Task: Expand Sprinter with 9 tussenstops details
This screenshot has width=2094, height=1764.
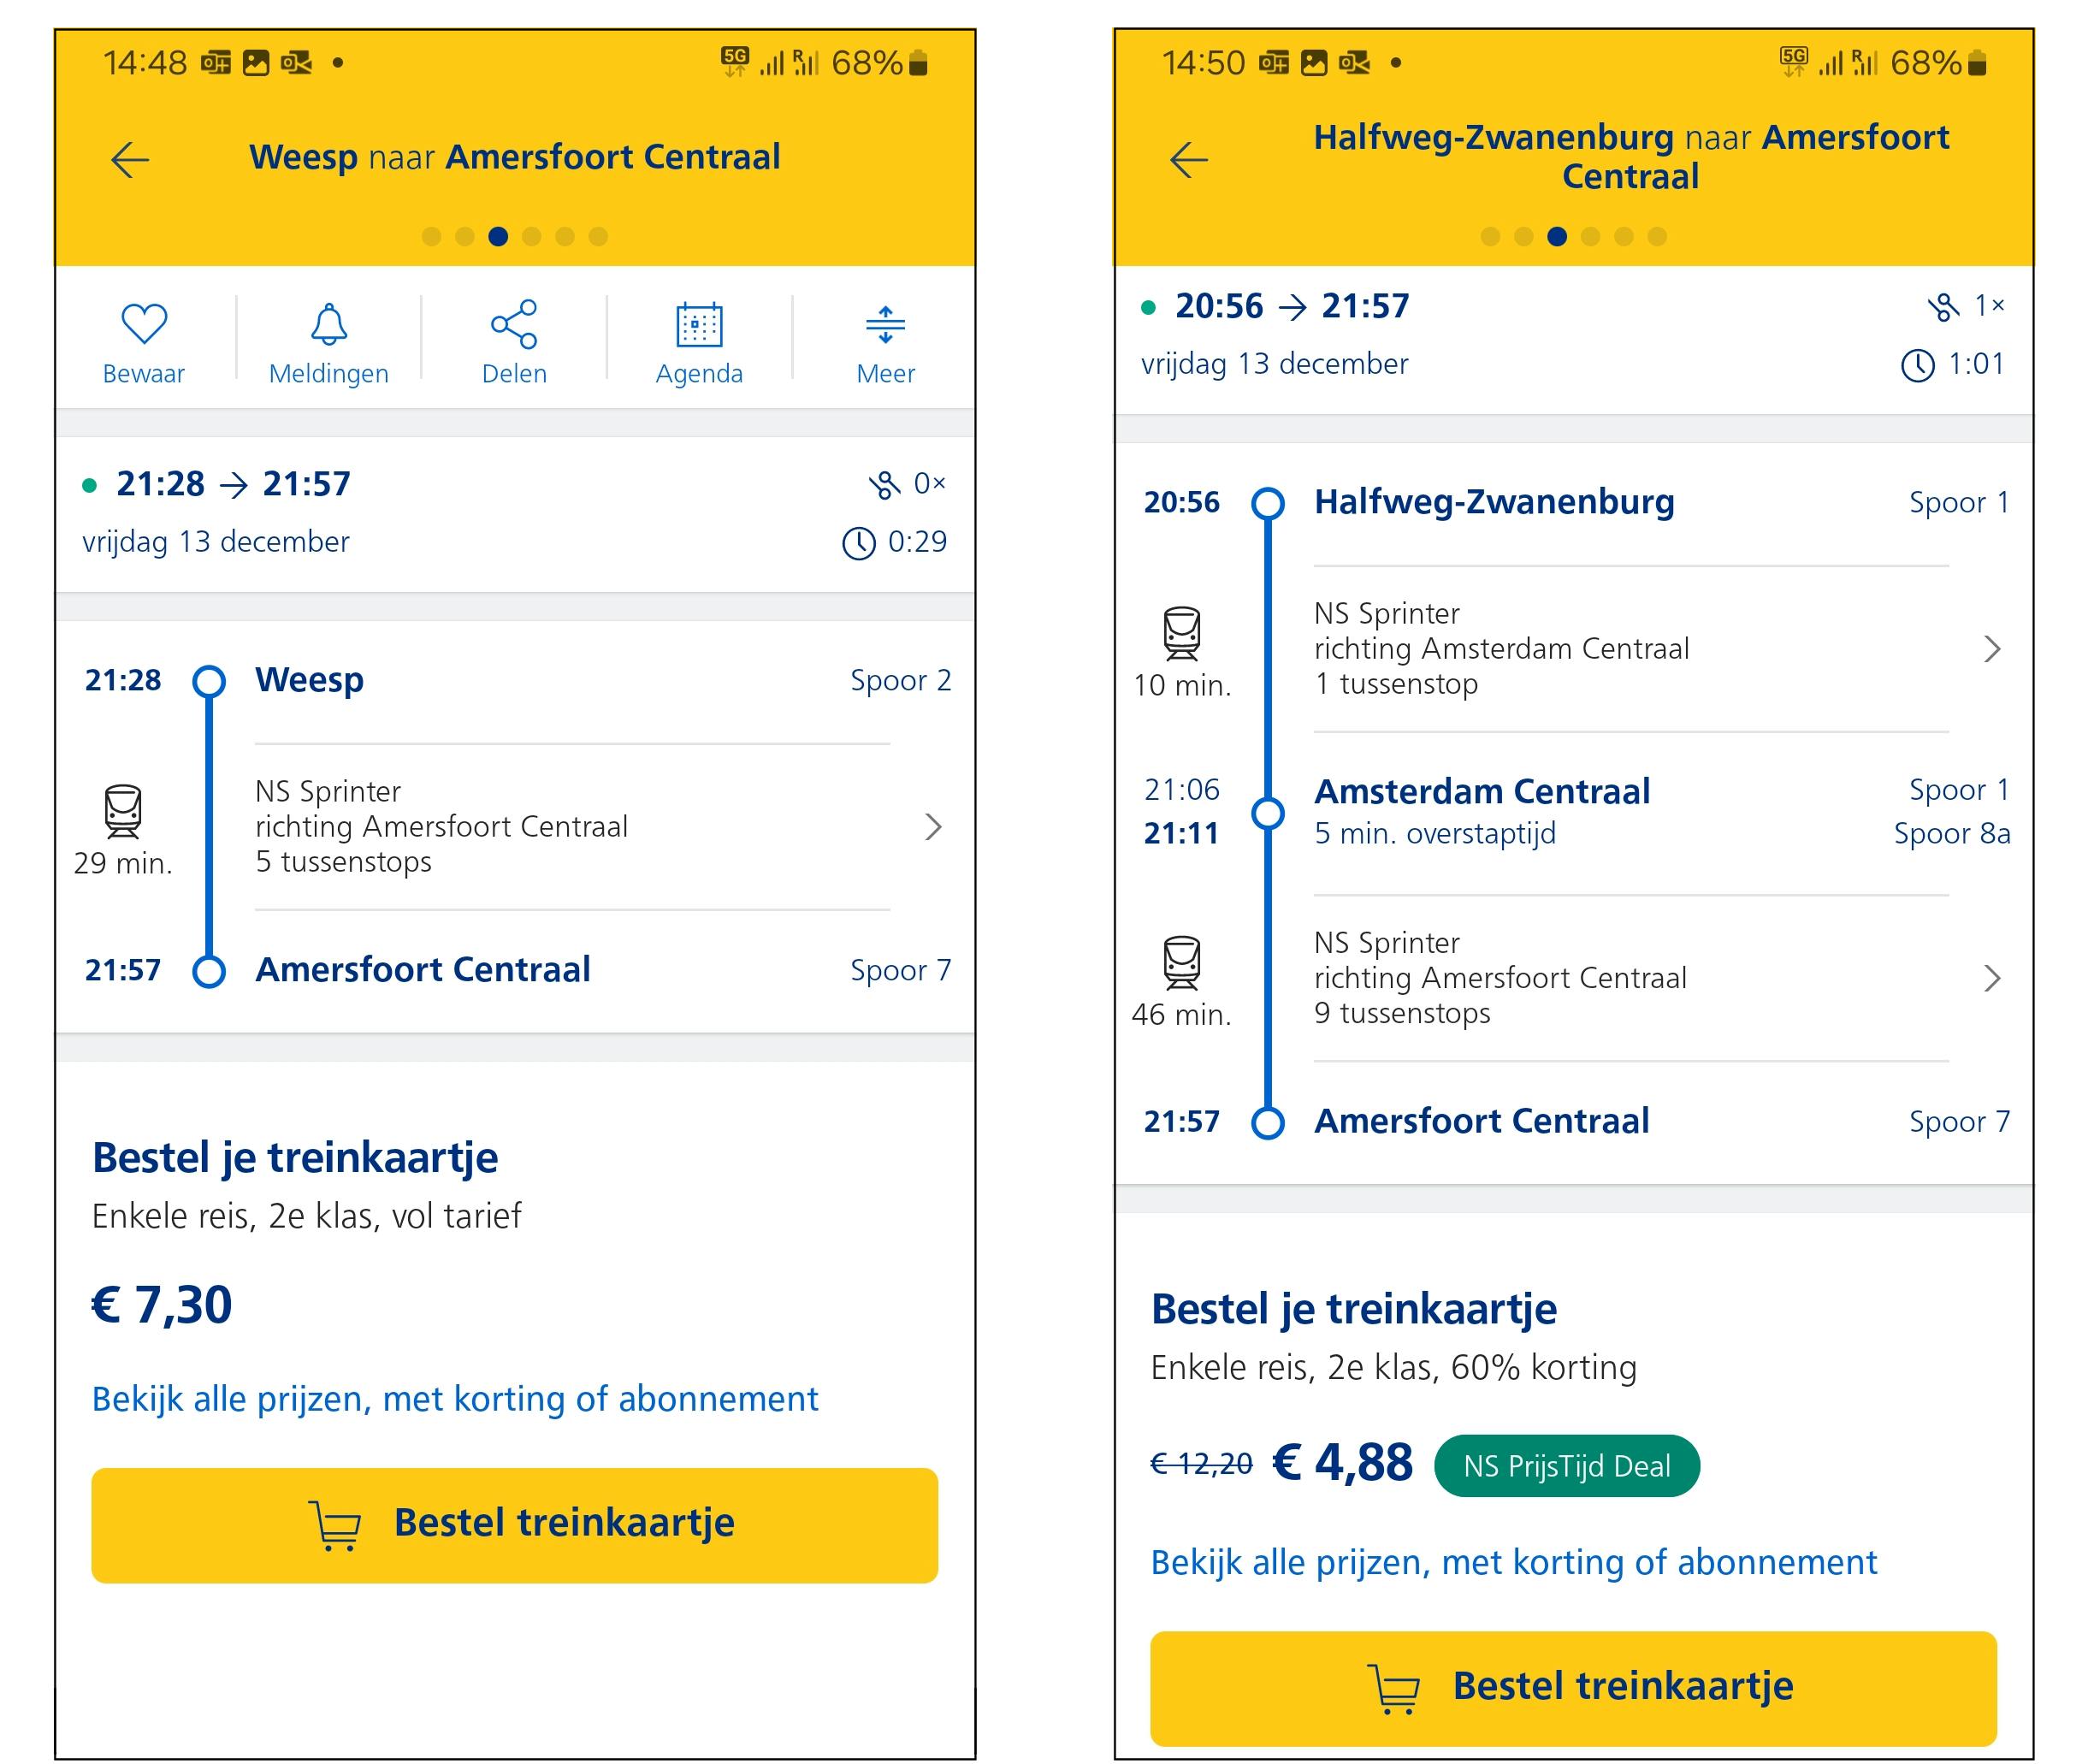Action: 1991,978
